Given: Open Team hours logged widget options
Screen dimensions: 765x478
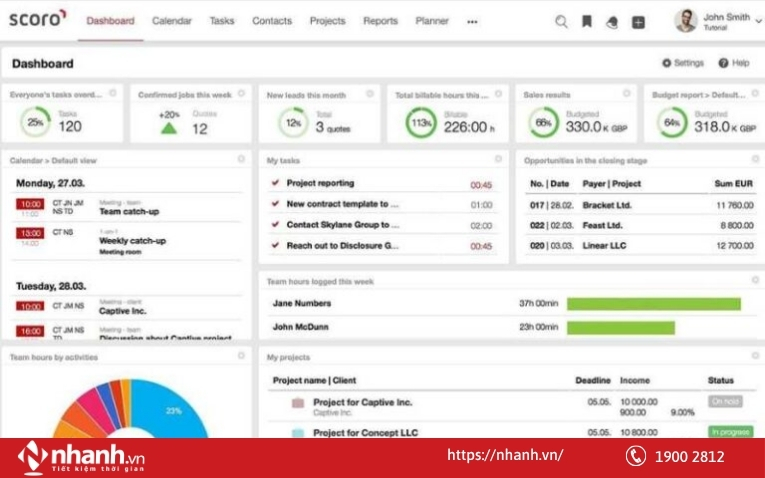Looking at the screenshot, I should [755, 279].
